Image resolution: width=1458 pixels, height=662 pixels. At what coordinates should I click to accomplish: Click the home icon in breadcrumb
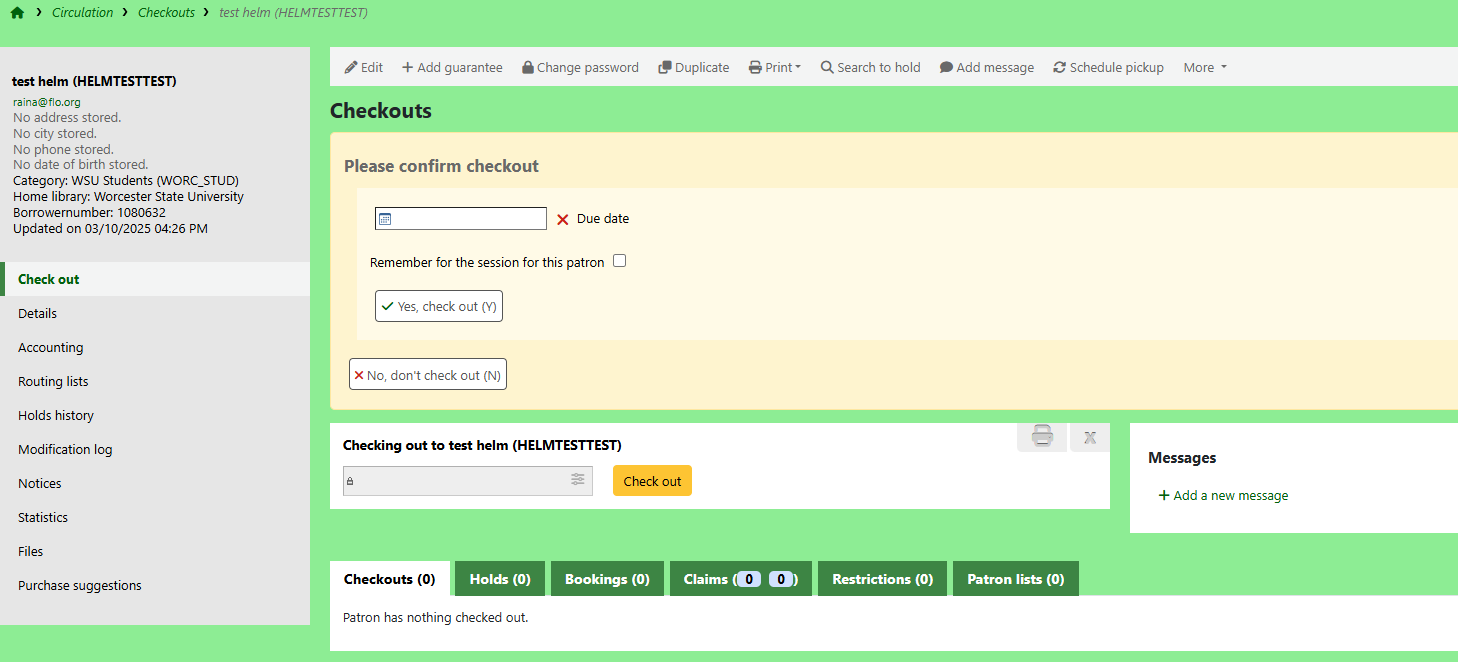17,13
